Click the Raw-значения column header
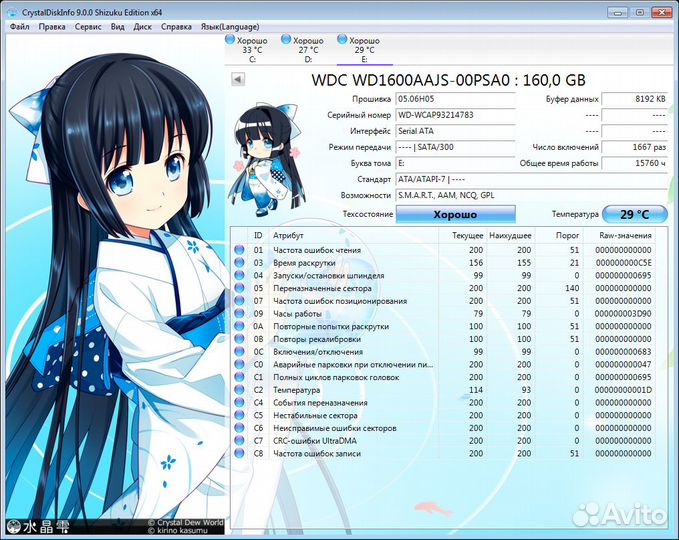This screenshot has width=679, height=540. [625, 236]
